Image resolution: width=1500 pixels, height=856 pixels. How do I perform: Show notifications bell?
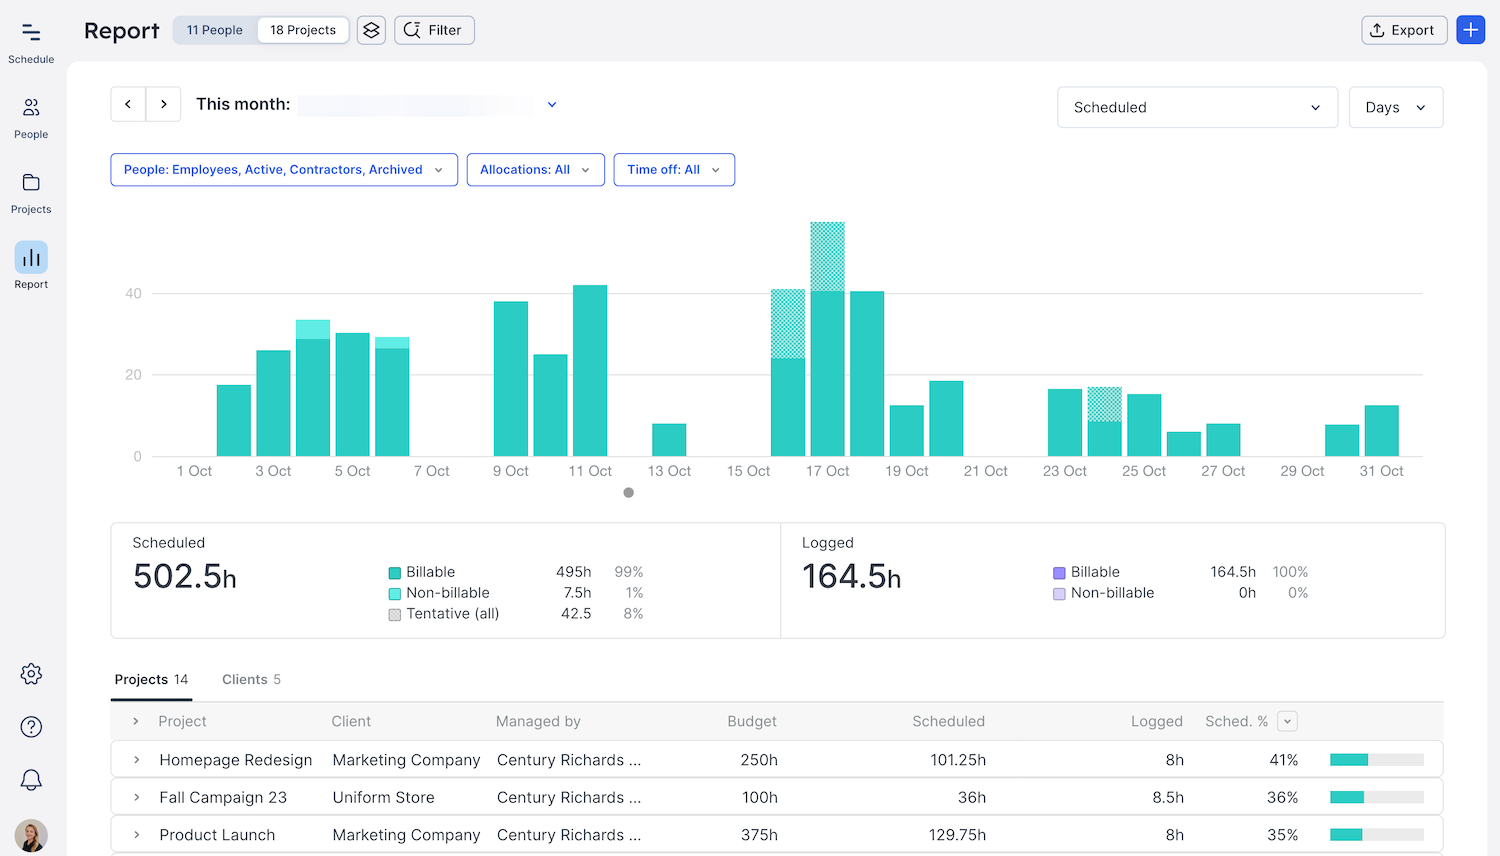click(x=31, y=780)
